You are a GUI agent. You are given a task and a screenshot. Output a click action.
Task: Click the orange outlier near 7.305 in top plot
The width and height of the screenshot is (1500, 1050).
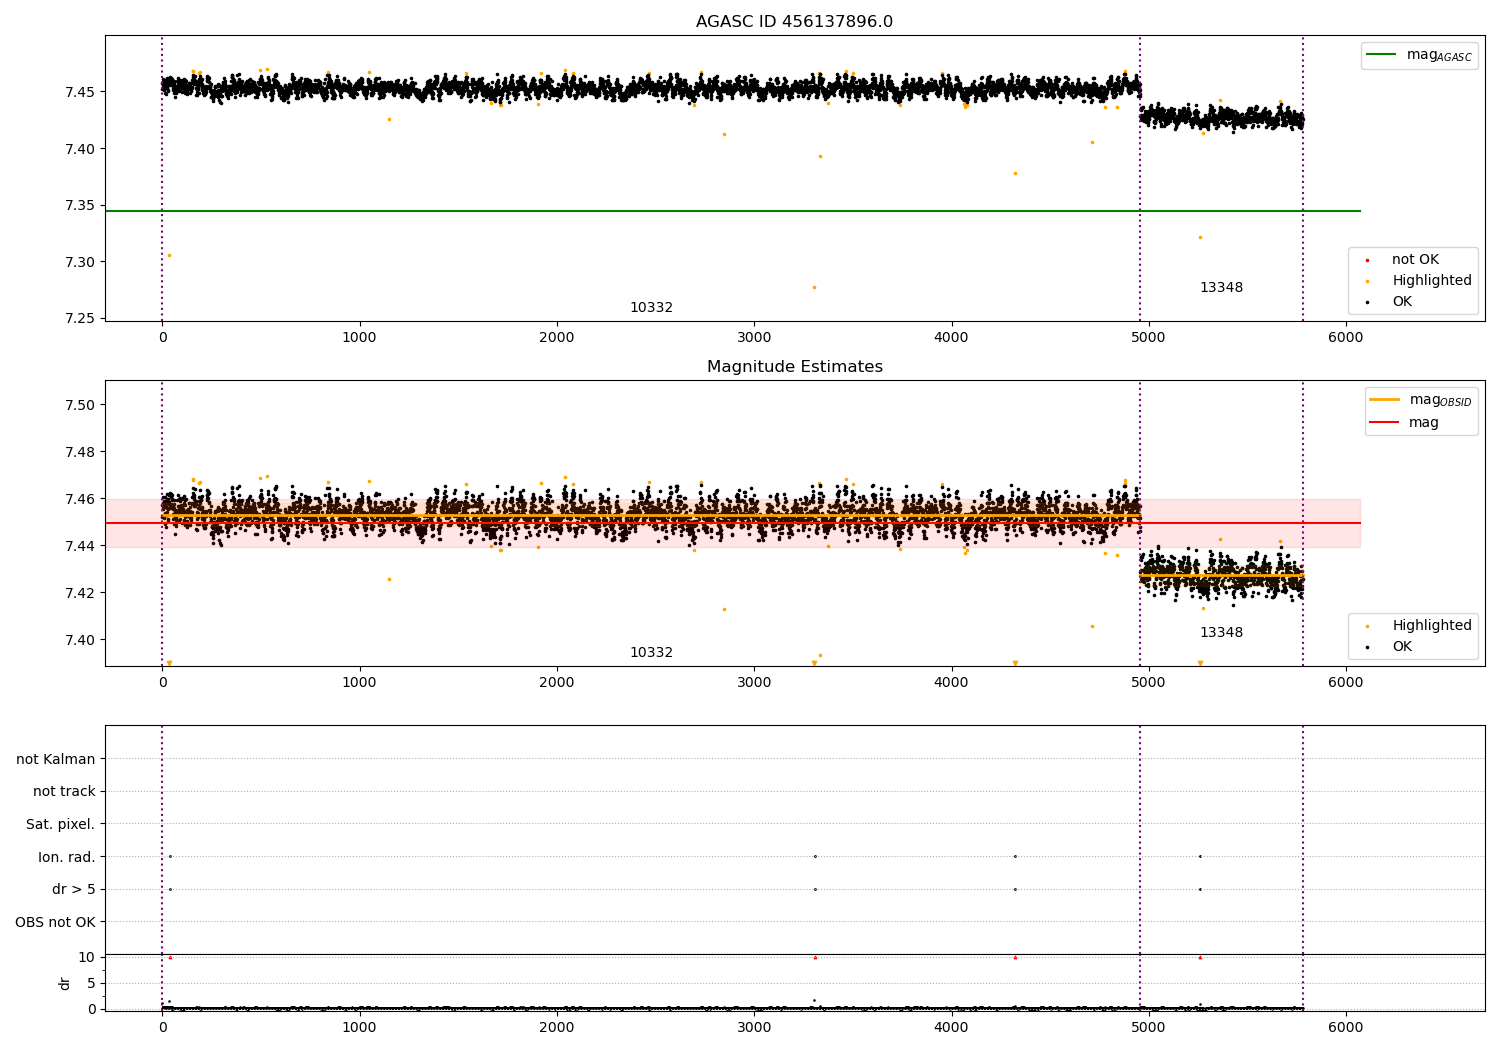coord(169,255)
